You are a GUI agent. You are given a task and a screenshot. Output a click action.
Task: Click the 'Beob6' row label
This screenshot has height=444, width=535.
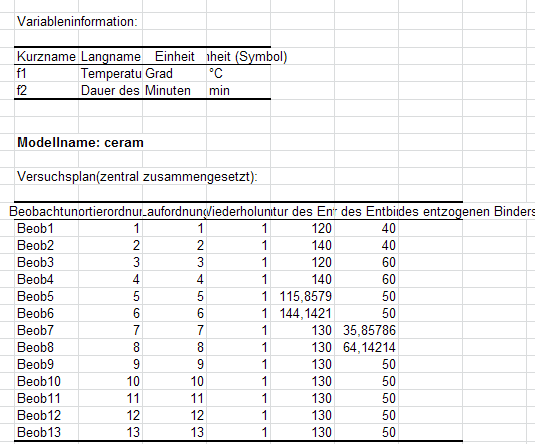point(46,313)
